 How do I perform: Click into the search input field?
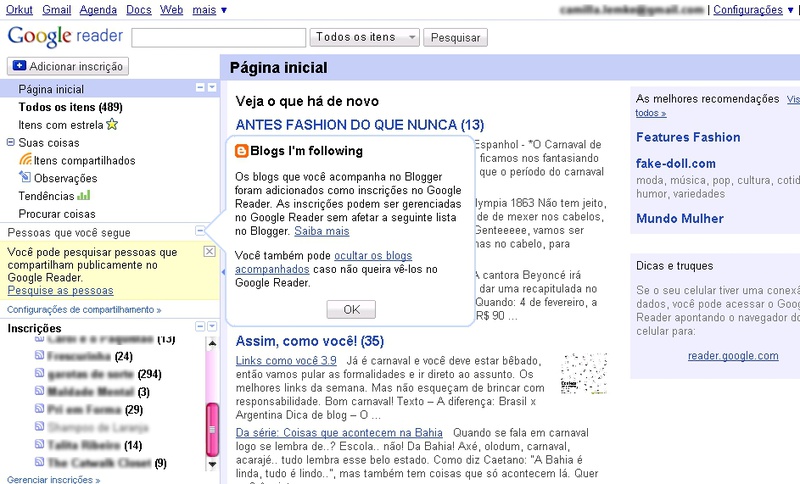point(218,37)
